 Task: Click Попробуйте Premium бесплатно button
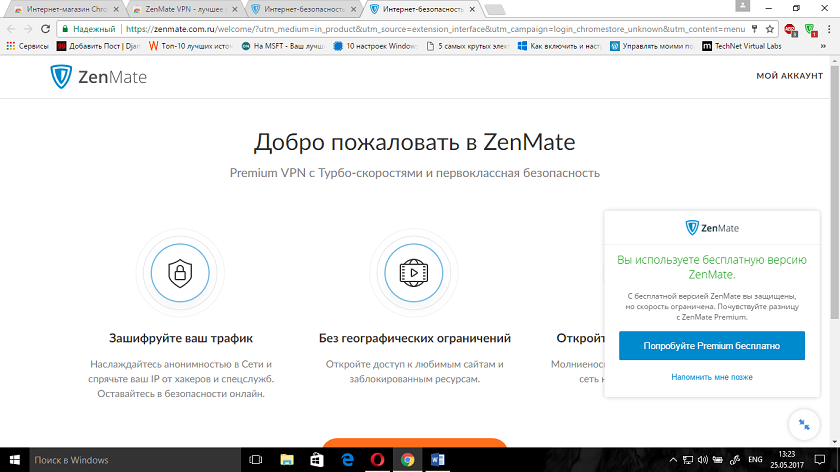pos(711,345)
